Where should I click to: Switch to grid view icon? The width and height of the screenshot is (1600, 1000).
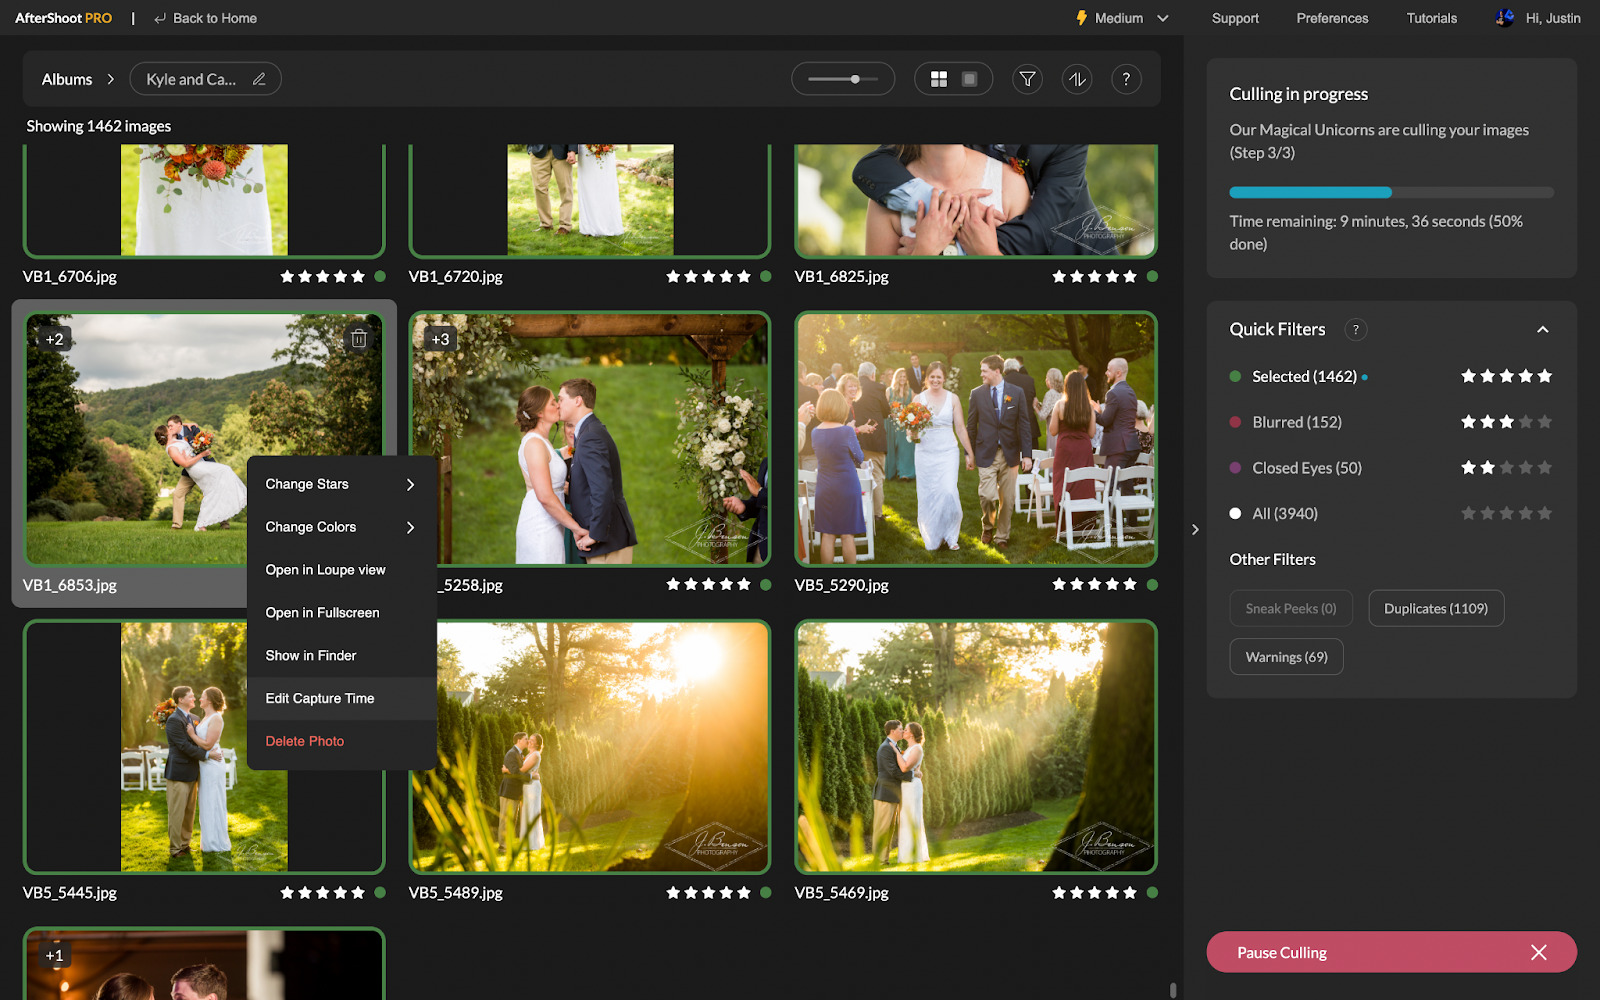coord(939,79)
